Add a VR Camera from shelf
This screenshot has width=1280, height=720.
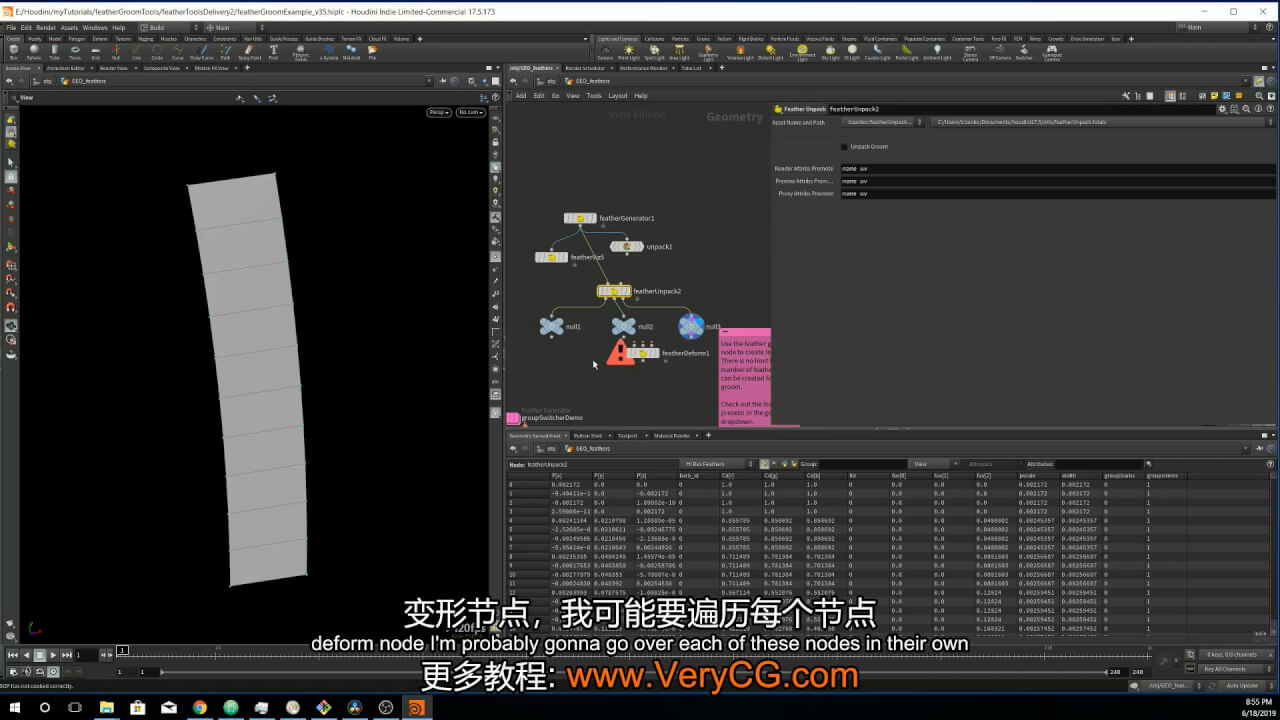point(1000,53)
